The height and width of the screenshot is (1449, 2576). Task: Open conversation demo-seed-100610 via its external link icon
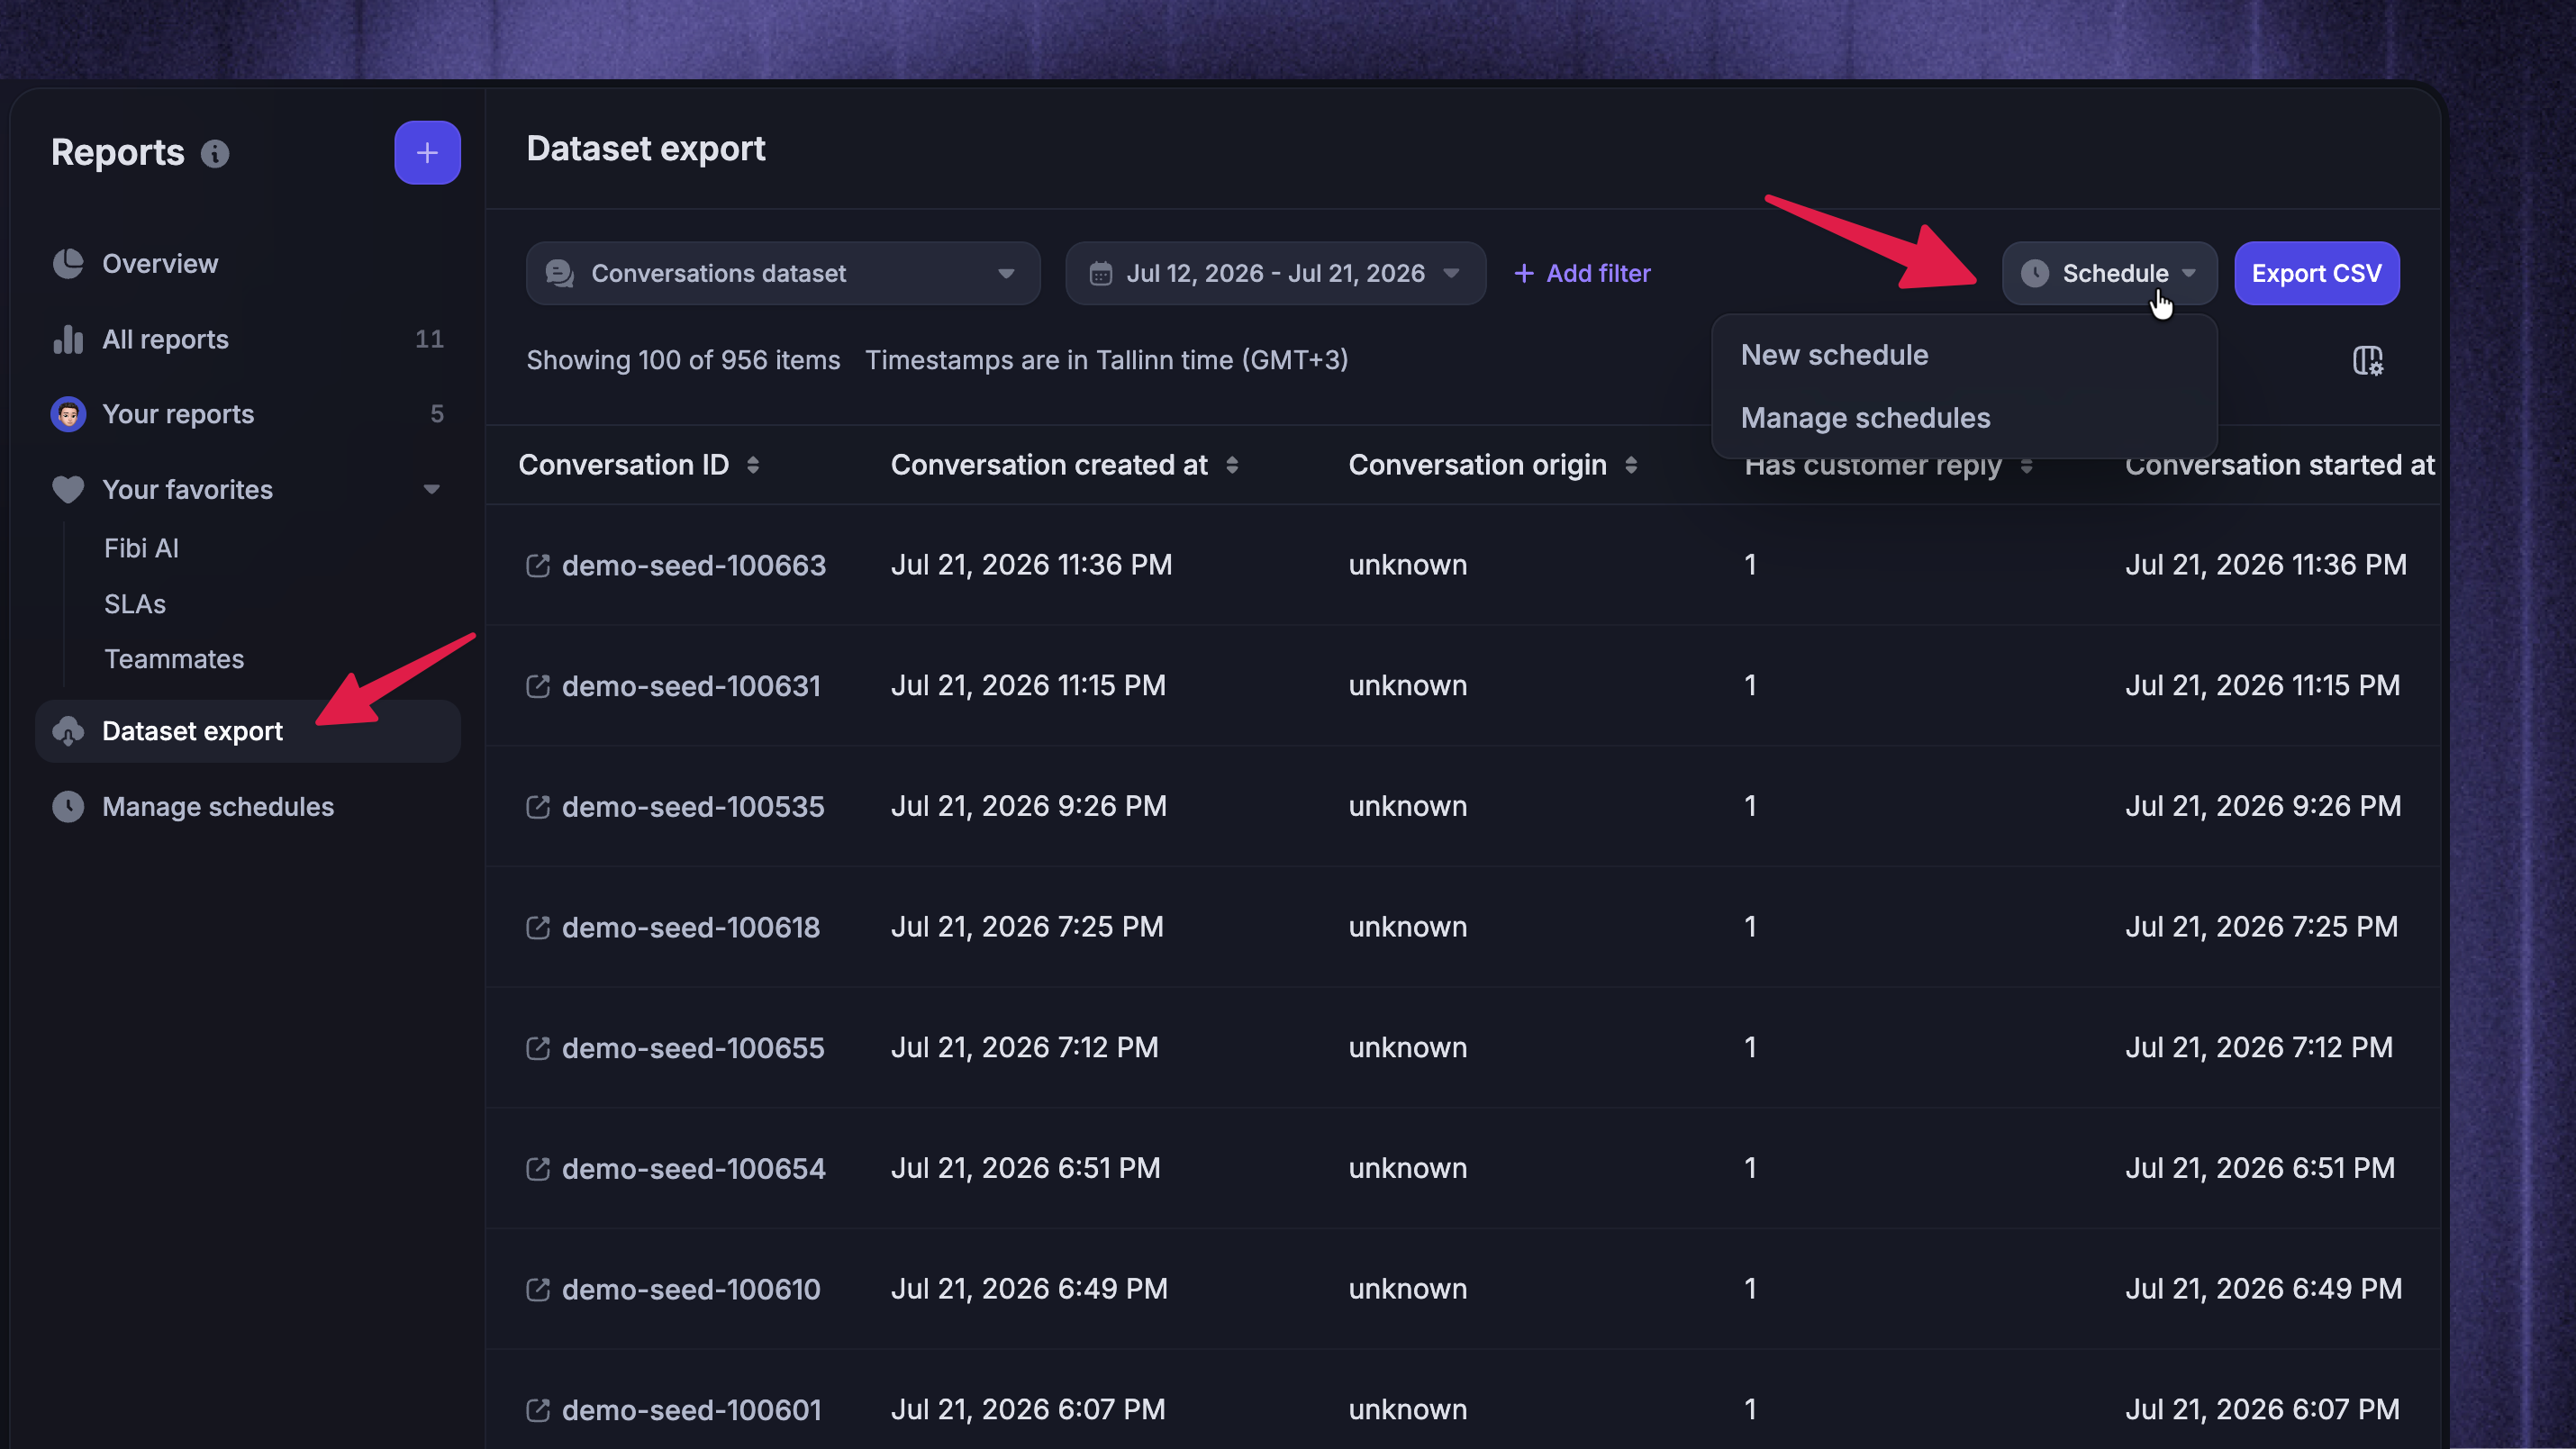click(x=538, y=1290)
